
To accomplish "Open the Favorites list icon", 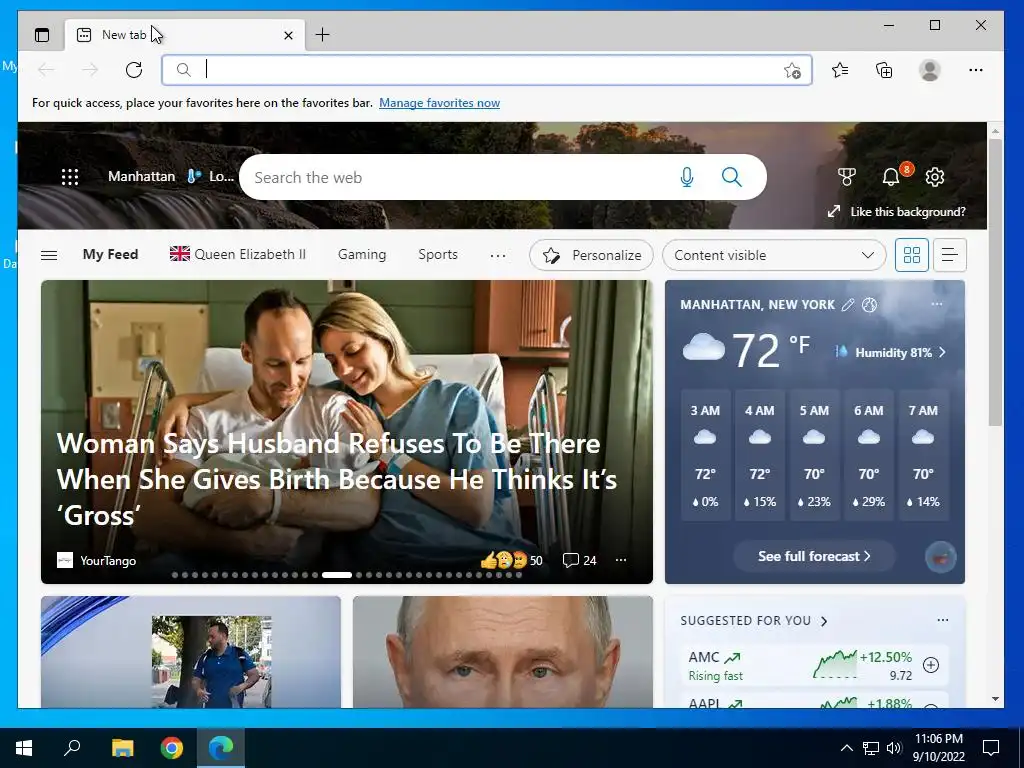I will 840,70.
